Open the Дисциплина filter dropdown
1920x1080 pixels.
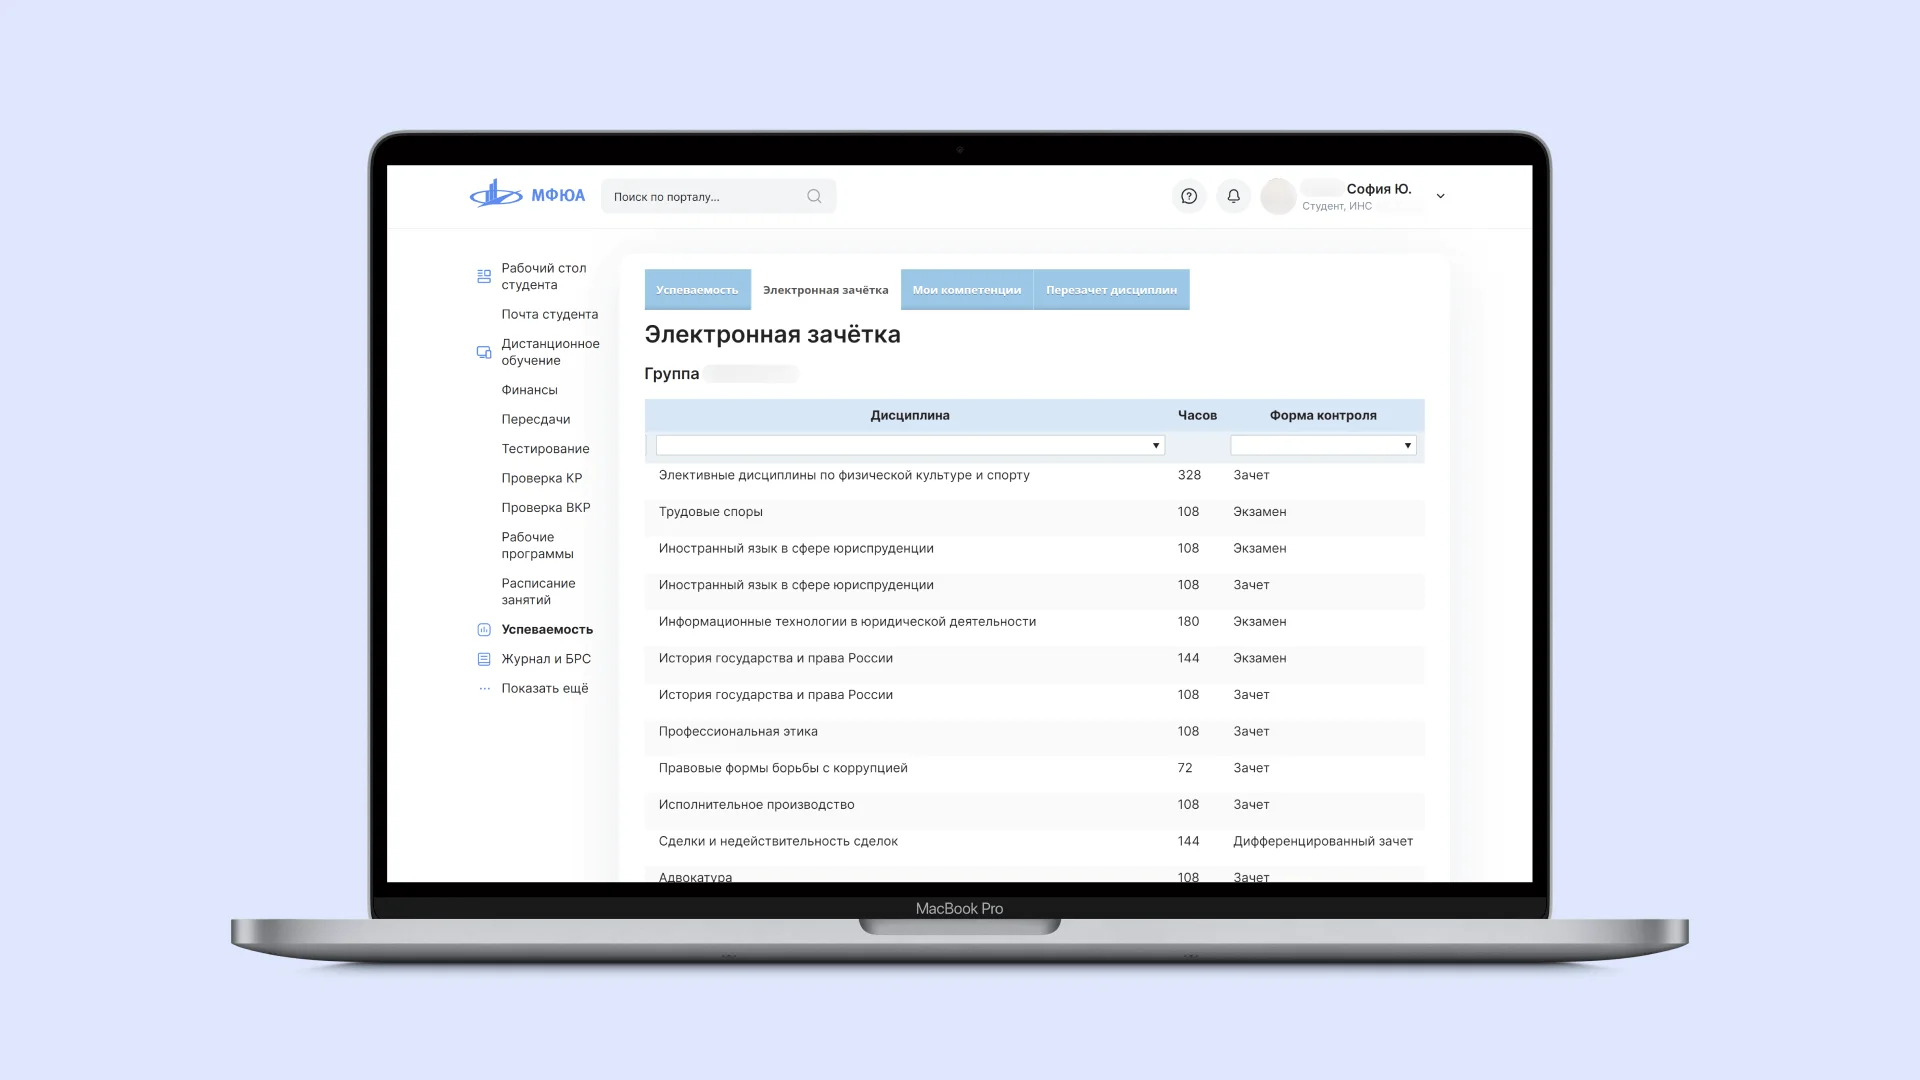[910, 445]
